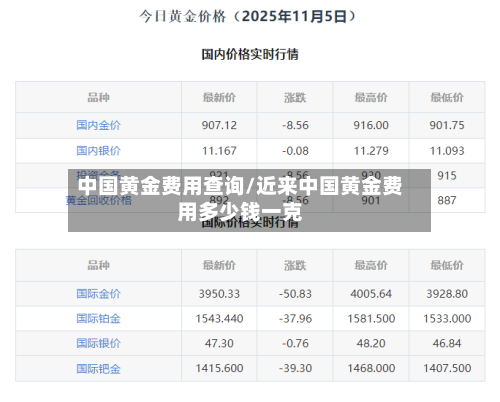
Task: Click the 47.30 international silver price
Action: pyautogui.click(x=219, y=343)
